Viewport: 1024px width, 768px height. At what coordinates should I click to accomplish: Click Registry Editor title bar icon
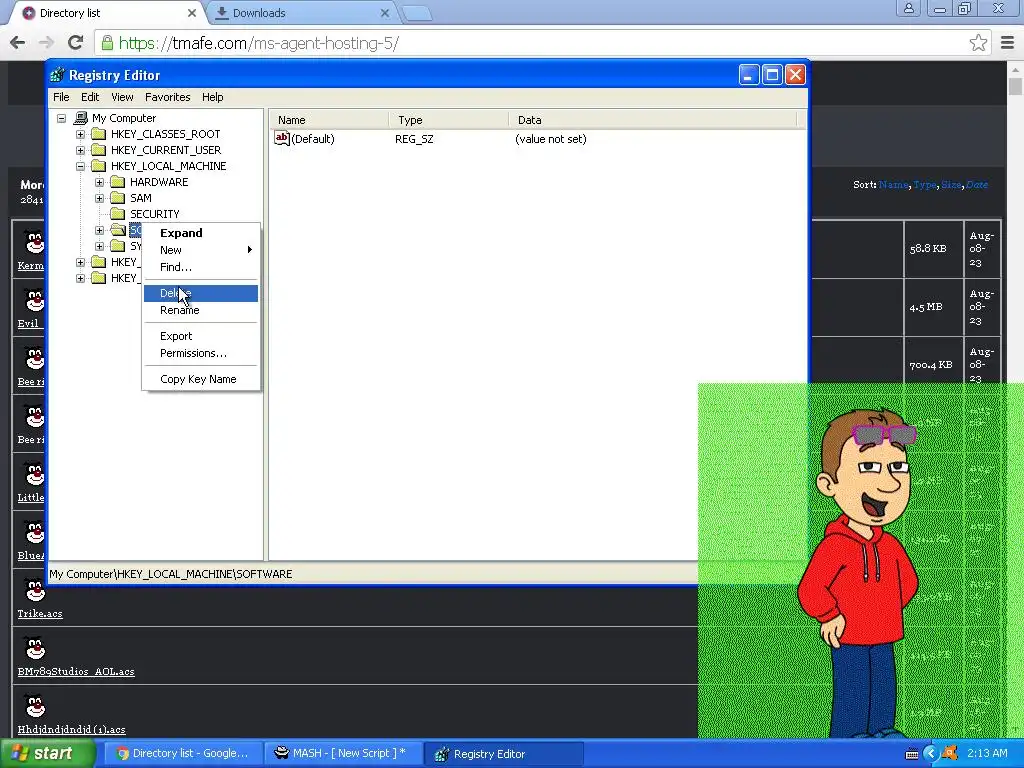(57, 75)
